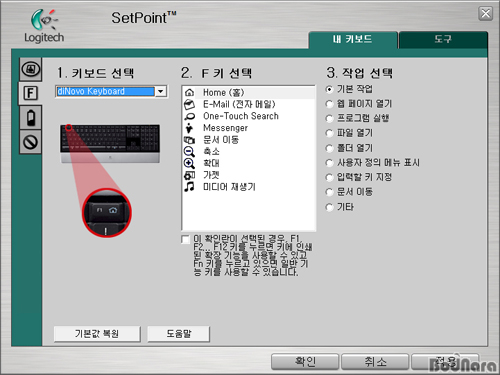Open the keyboard settings sidebar icon
500x375 pixels.
pyautogui.click(x=31, y=69)
